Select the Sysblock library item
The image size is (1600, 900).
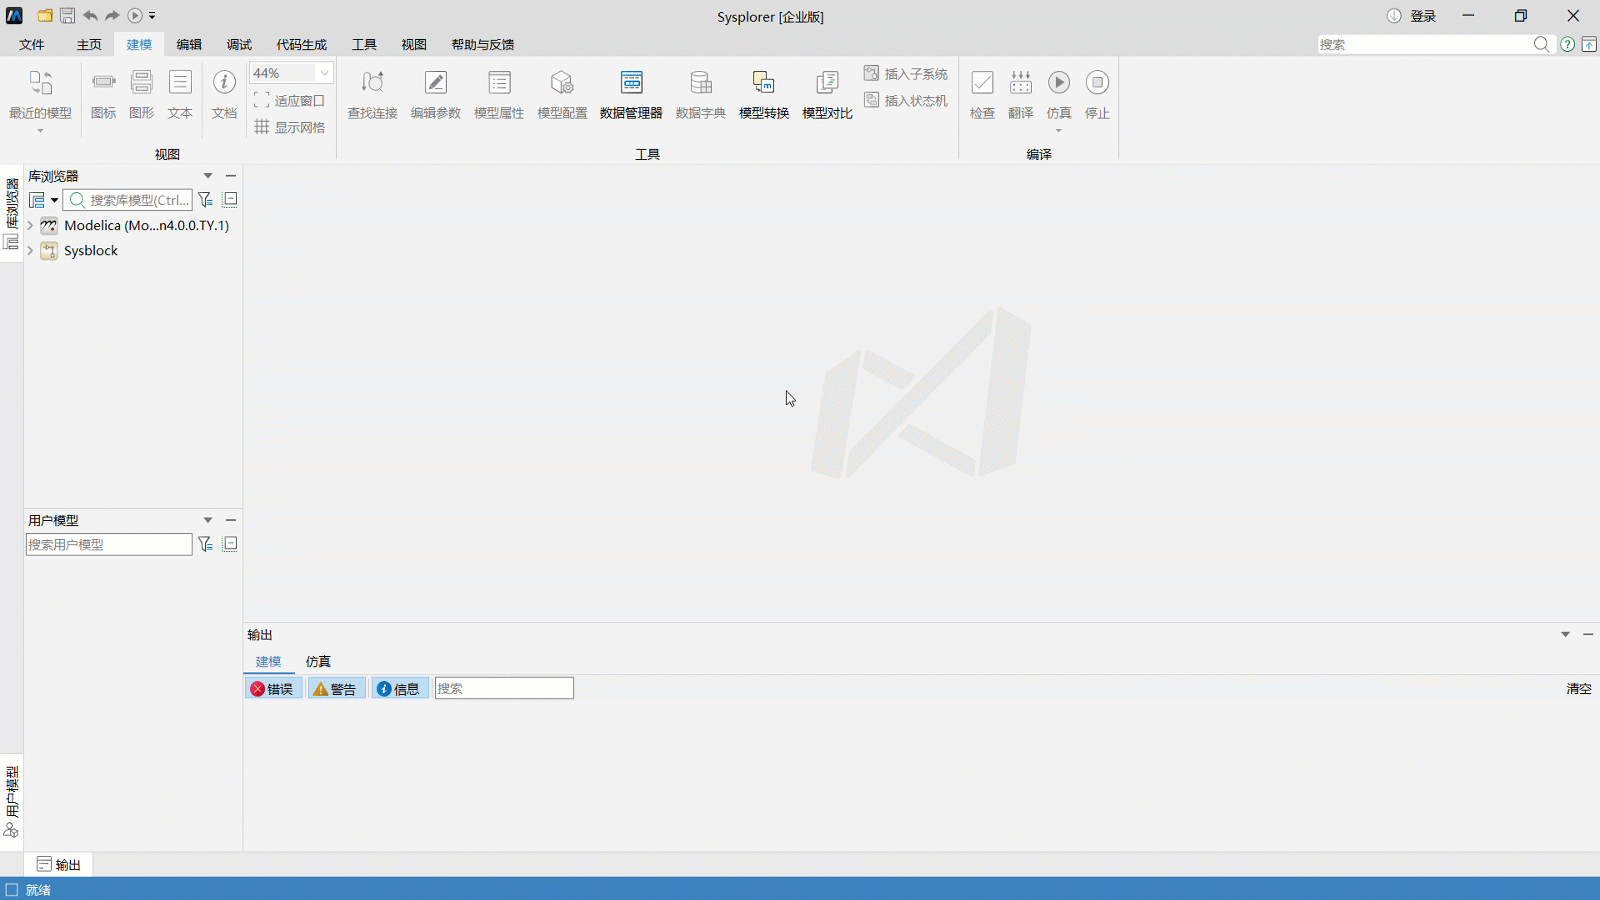click(90, 251)
